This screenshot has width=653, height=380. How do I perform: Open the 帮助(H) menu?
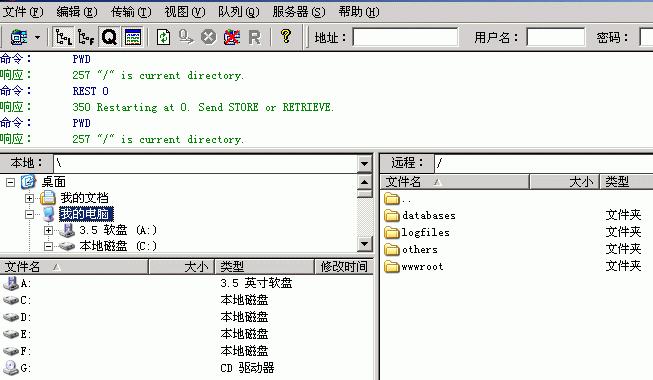pos(359,12)
